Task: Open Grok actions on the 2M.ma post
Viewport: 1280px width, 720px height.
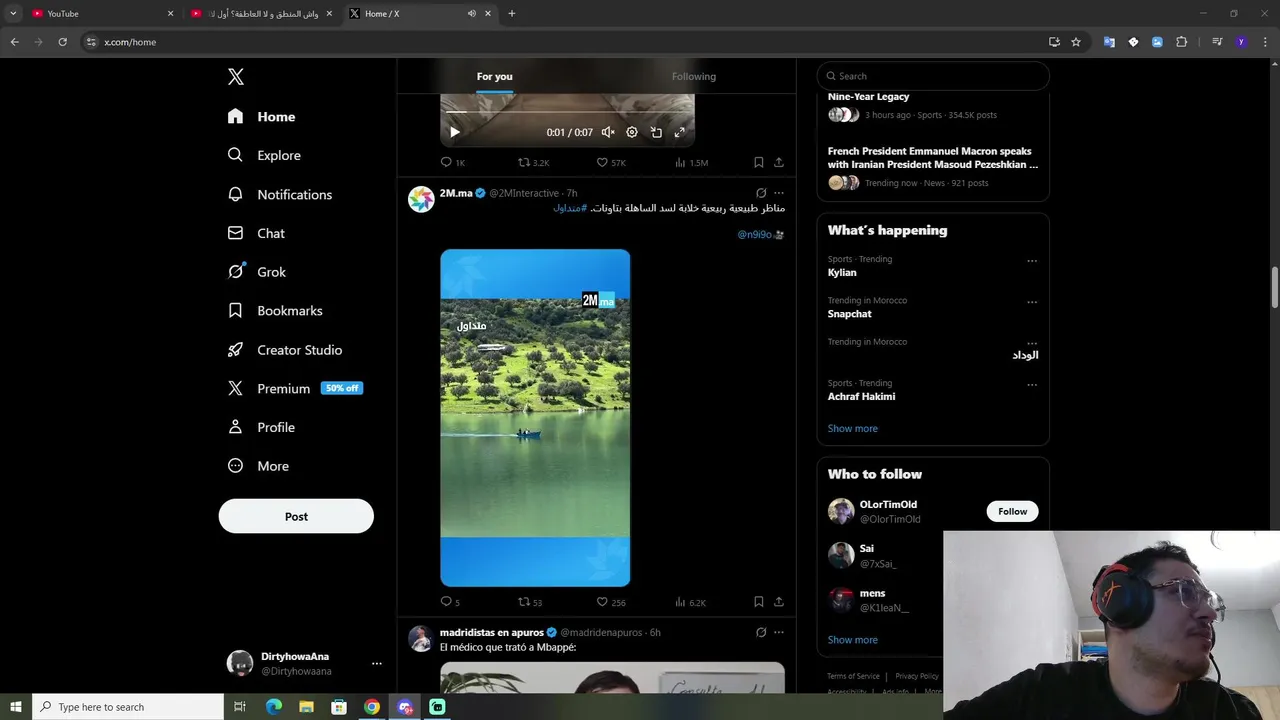Action: 761,193
